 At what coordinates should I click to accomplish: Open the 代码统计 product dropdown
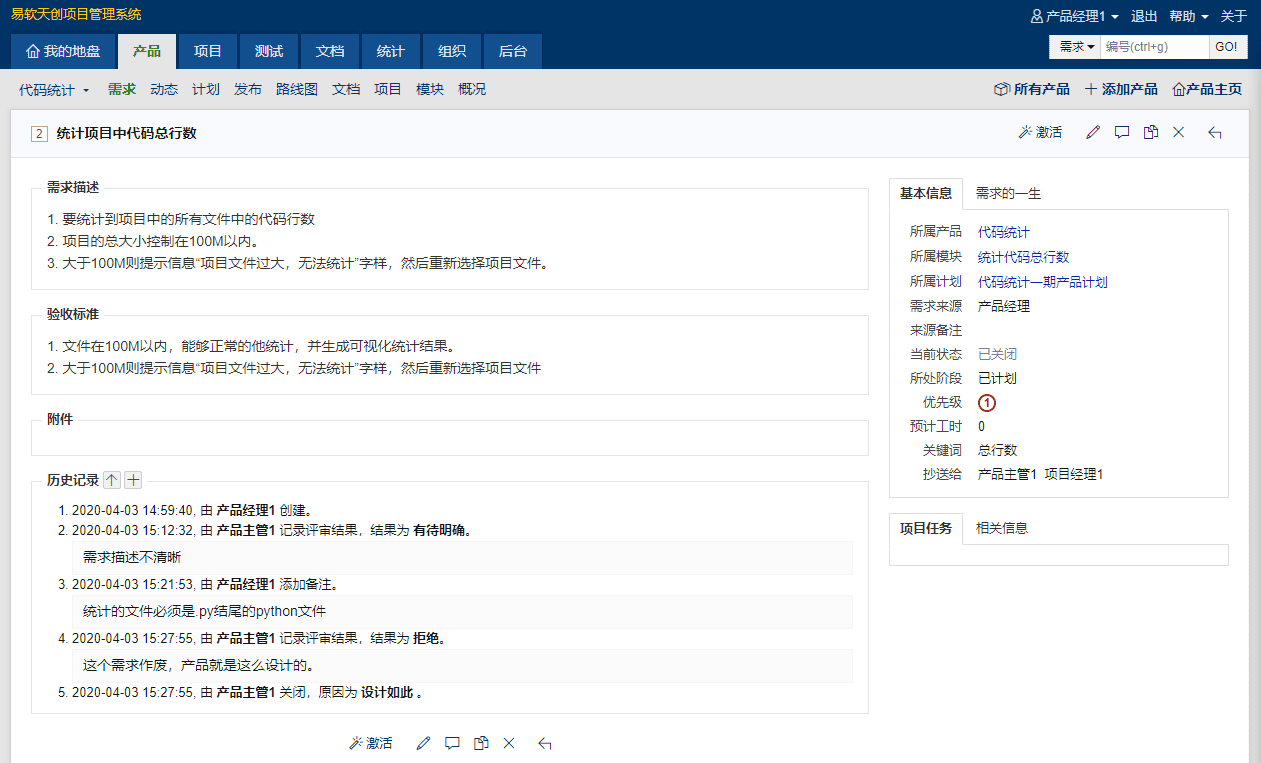tap(54, 89)
